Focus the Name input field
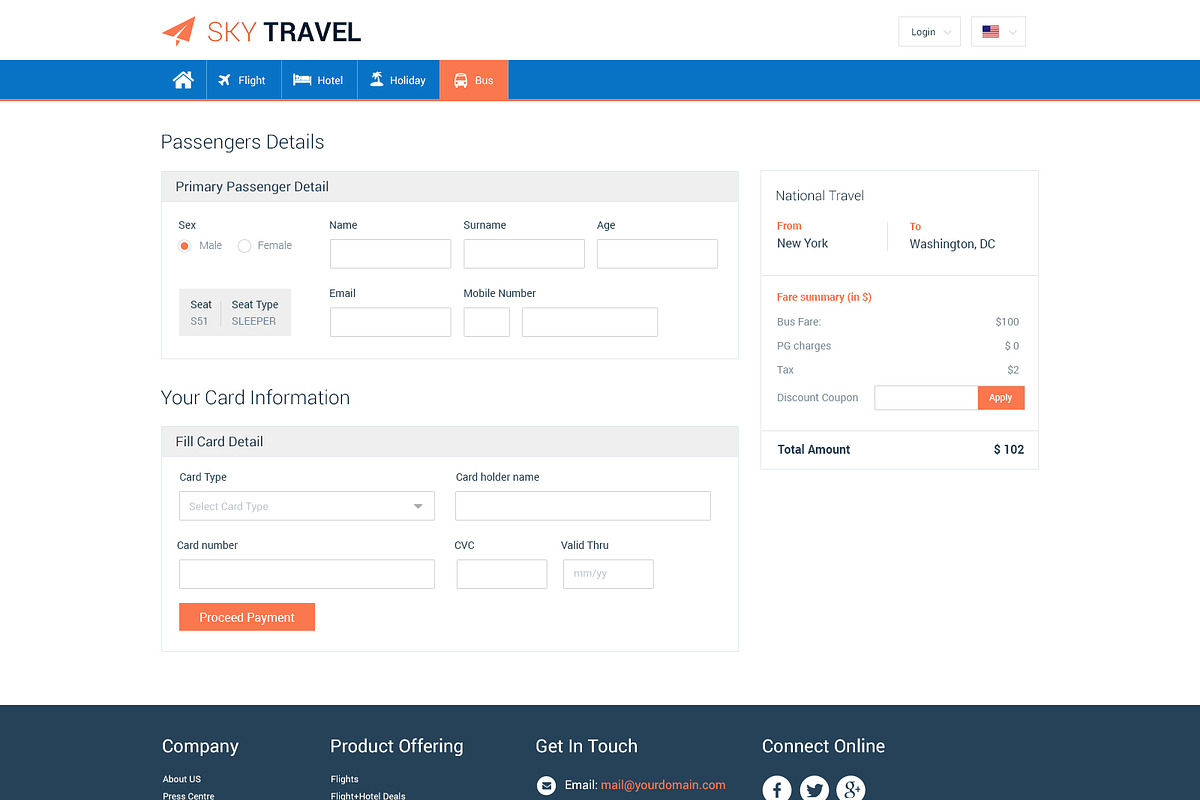 (390, 254)
